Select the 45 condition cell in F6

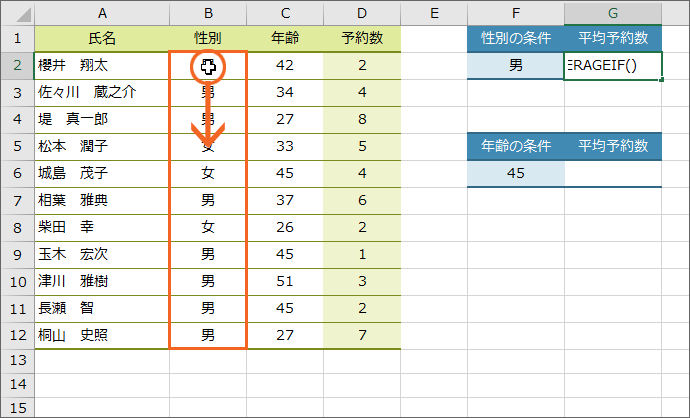point(516,173)
